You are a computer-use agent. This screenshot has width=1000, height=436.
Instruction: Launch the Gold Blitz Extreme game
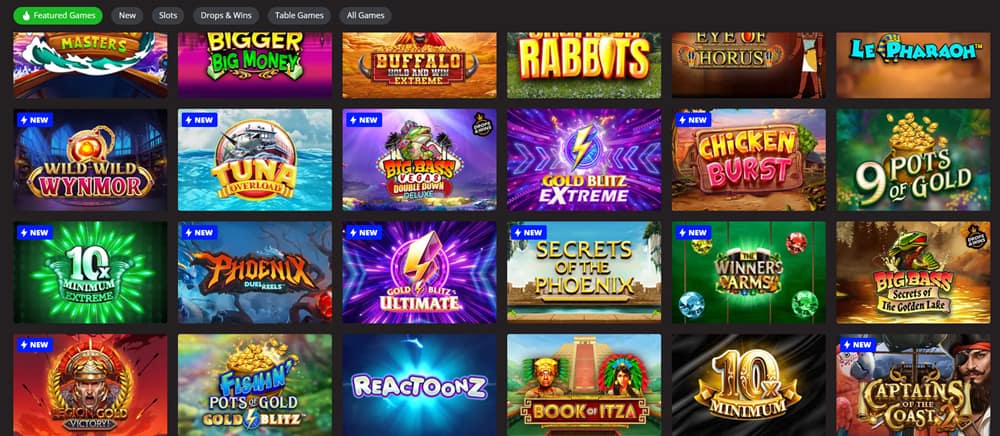point(584,160)
